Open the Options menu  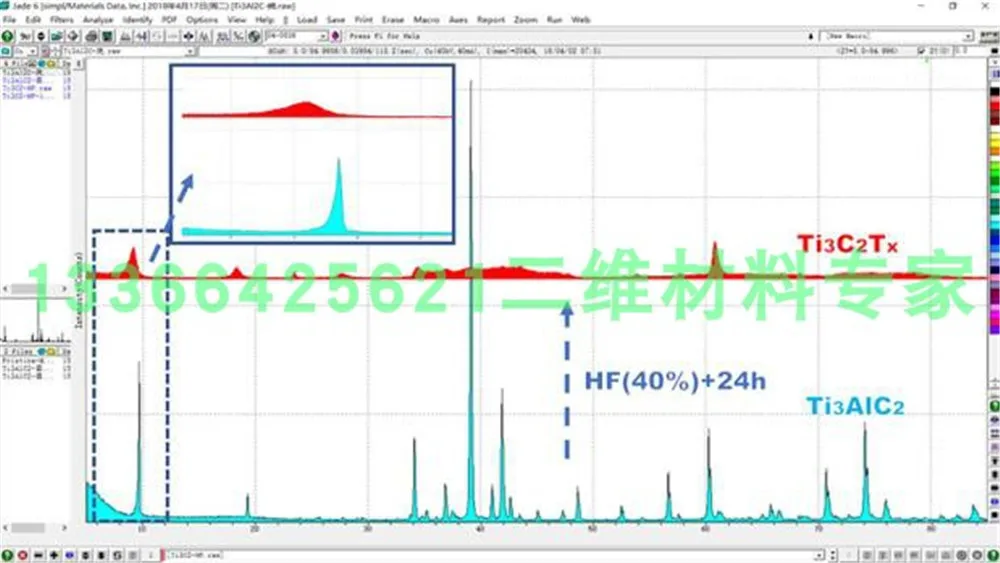(x=202, y=20)
